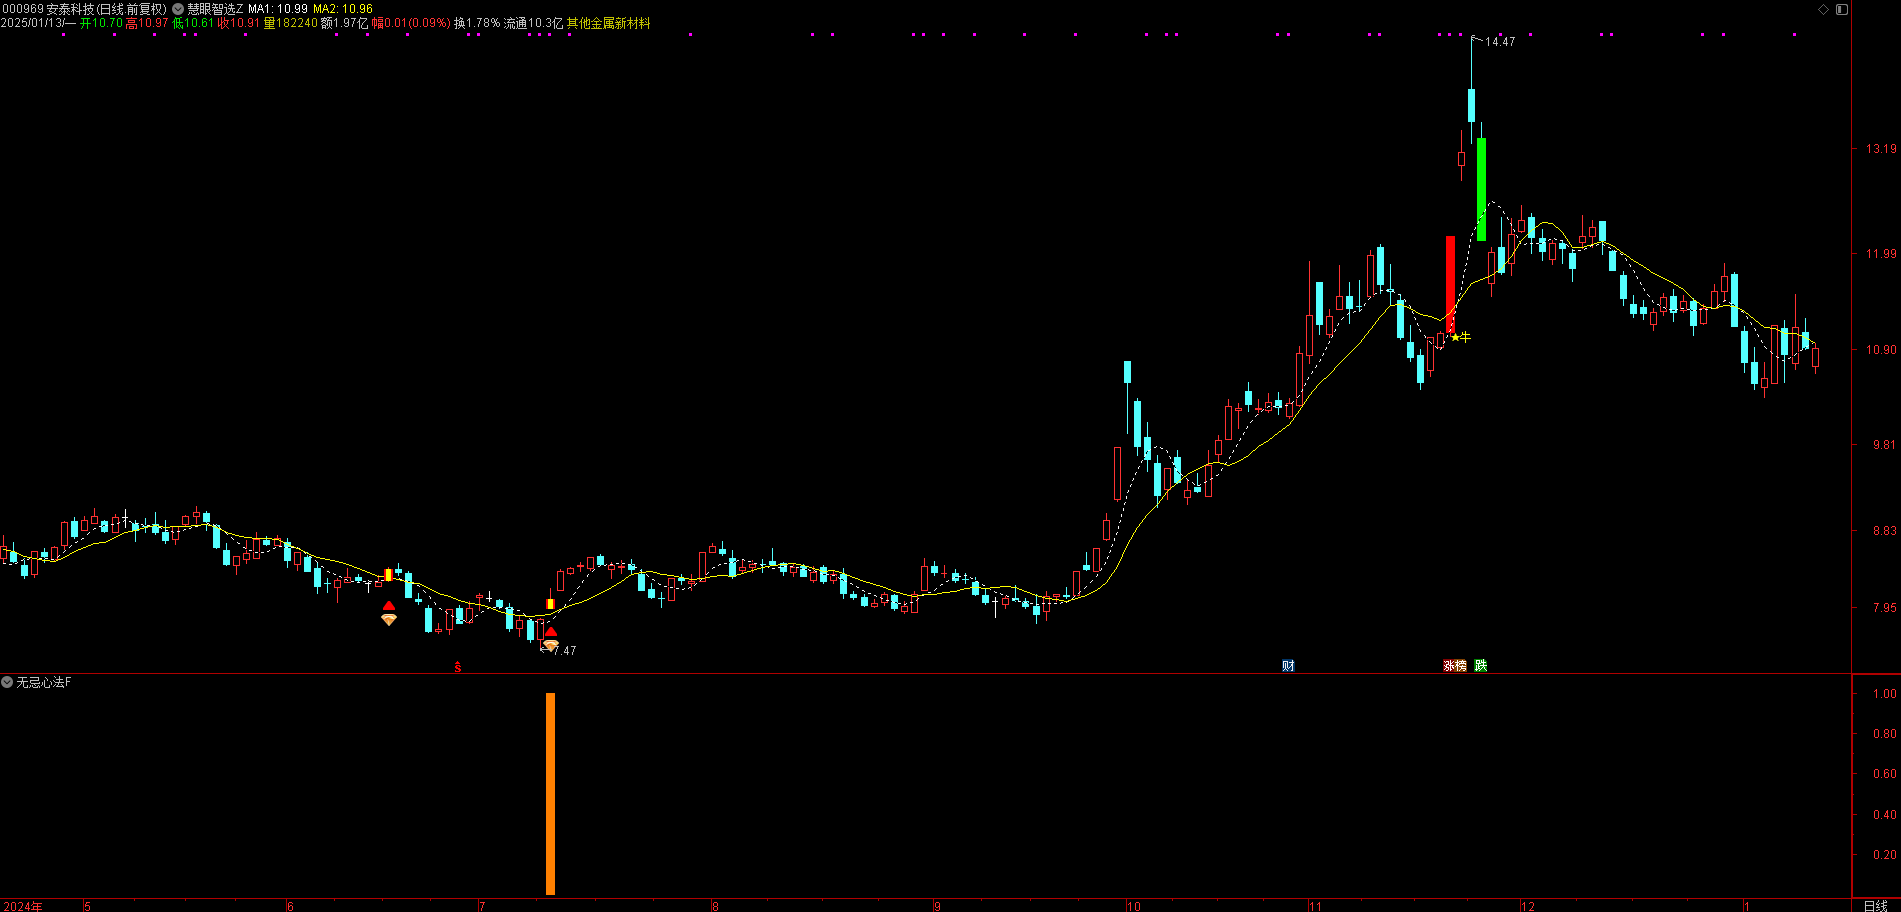This screenshot has width=1901, height=912.
Task: Click the 2024年 label on the time axis
Action: click(22, 906)
